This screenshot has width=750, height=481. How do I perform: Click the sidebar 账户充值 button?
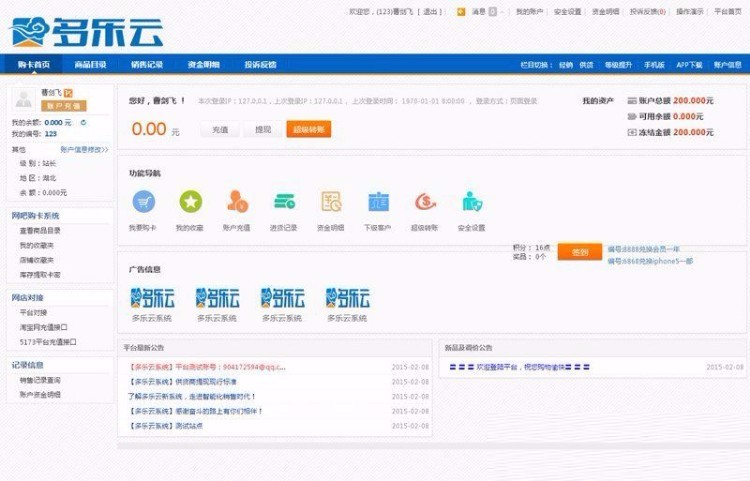coord(64,106)
